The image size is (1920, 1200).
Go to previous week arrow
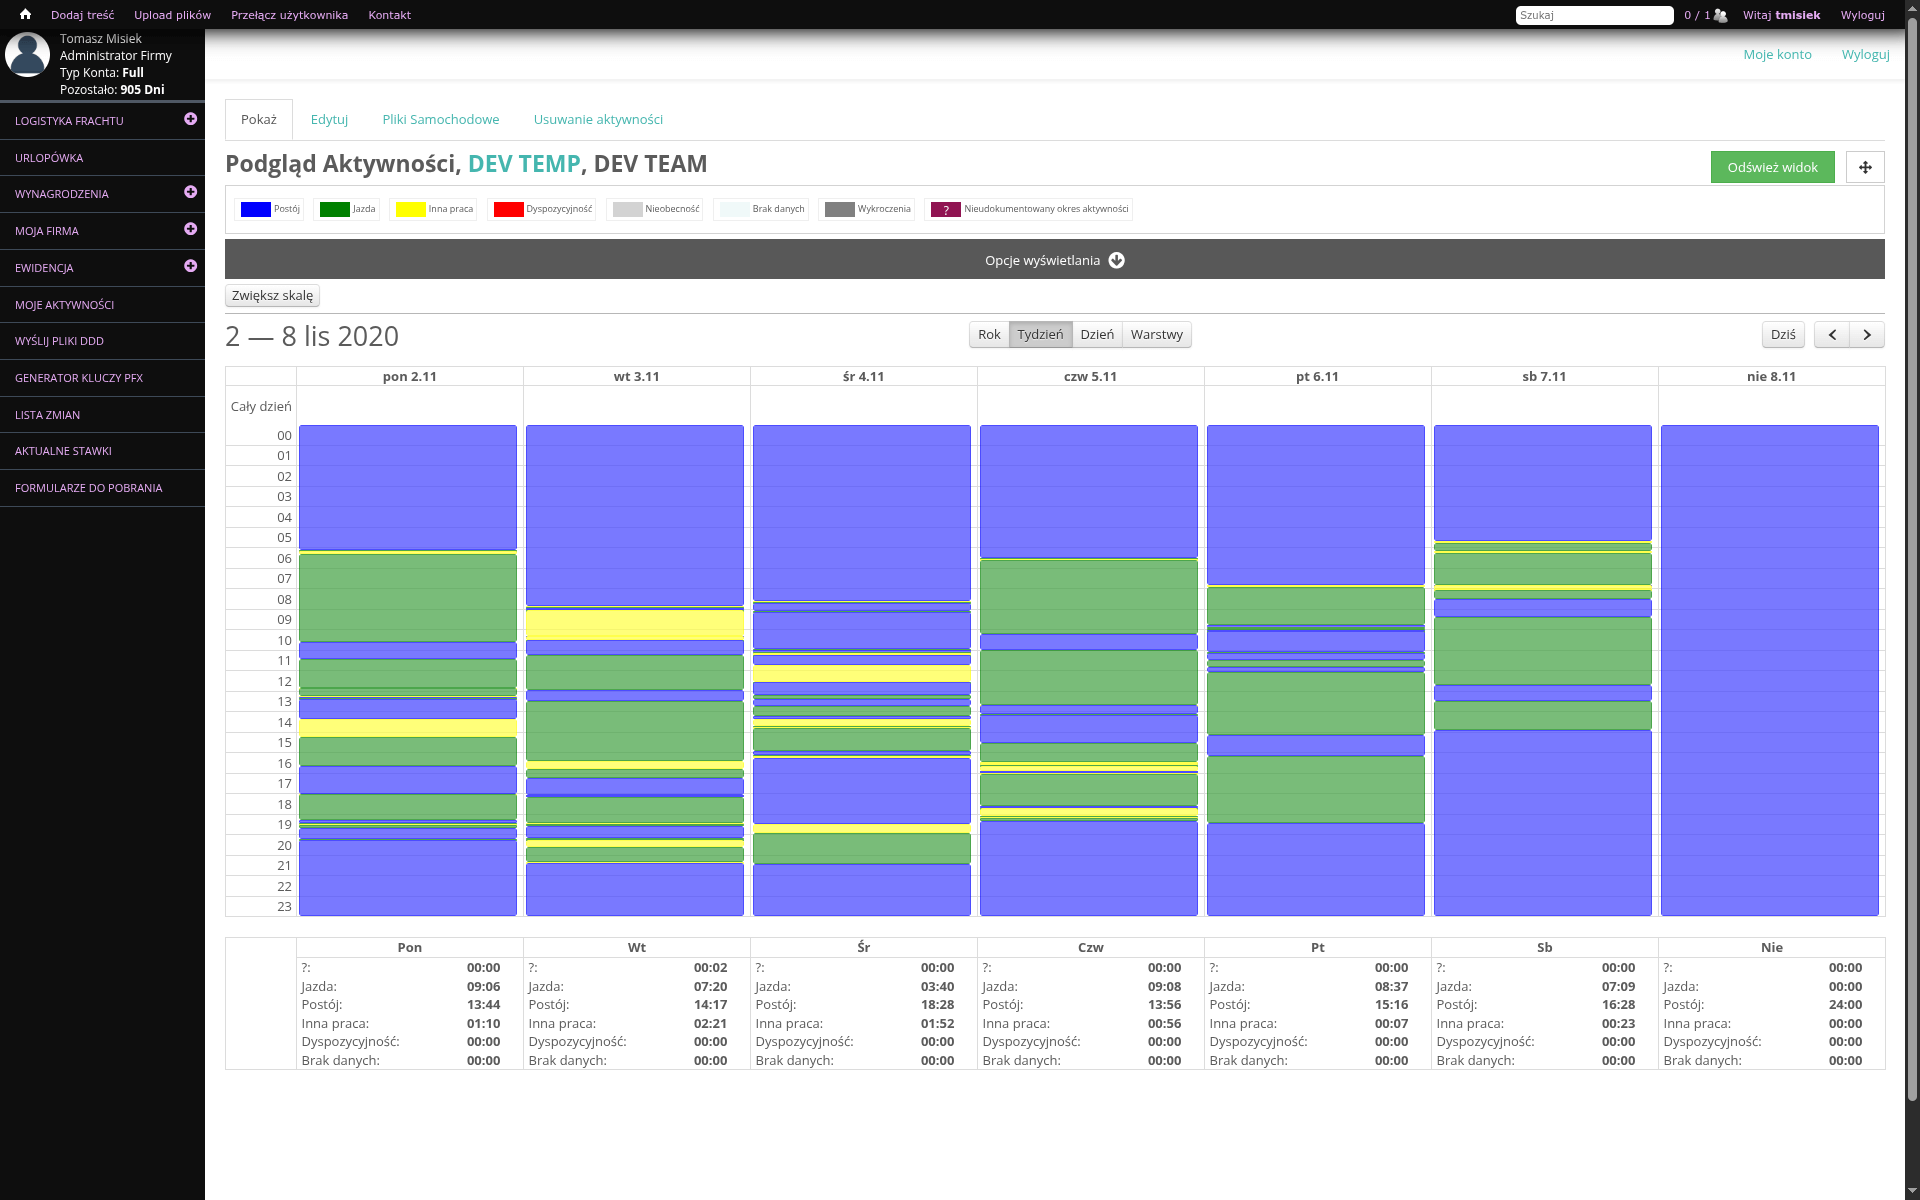1831,335
